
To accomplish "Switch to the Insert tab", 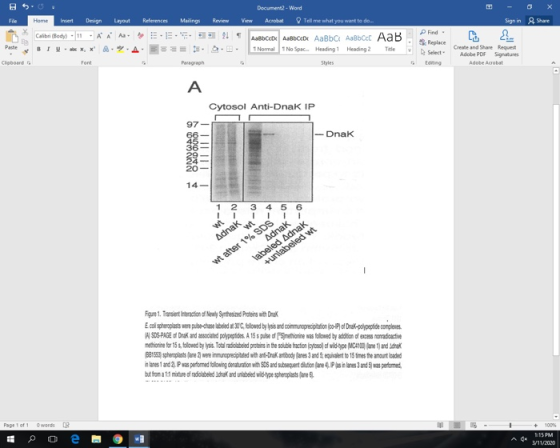I will (67, 21).
